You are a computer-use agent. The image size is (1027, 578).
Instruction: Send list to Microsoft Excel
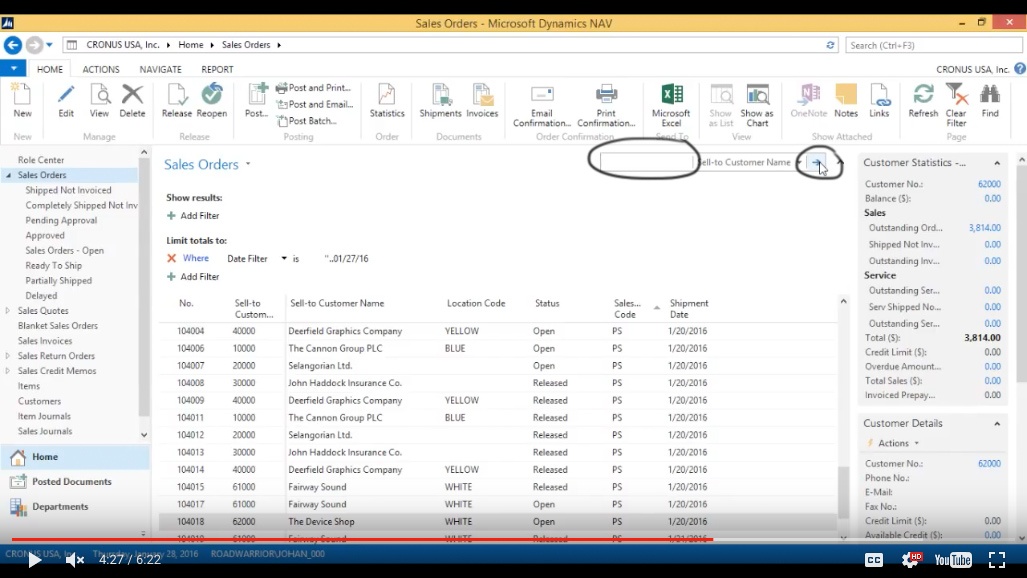coord(671,105)
